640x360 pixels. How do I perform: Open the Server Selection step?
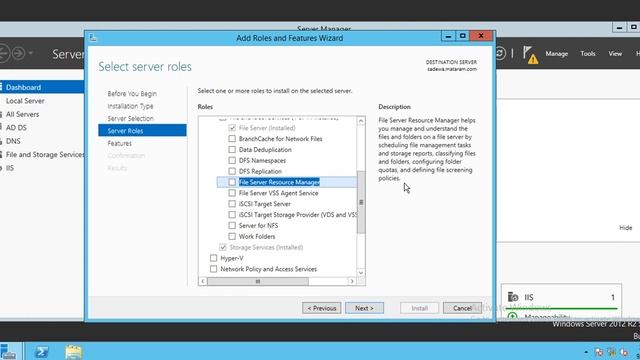pos(130,118)
